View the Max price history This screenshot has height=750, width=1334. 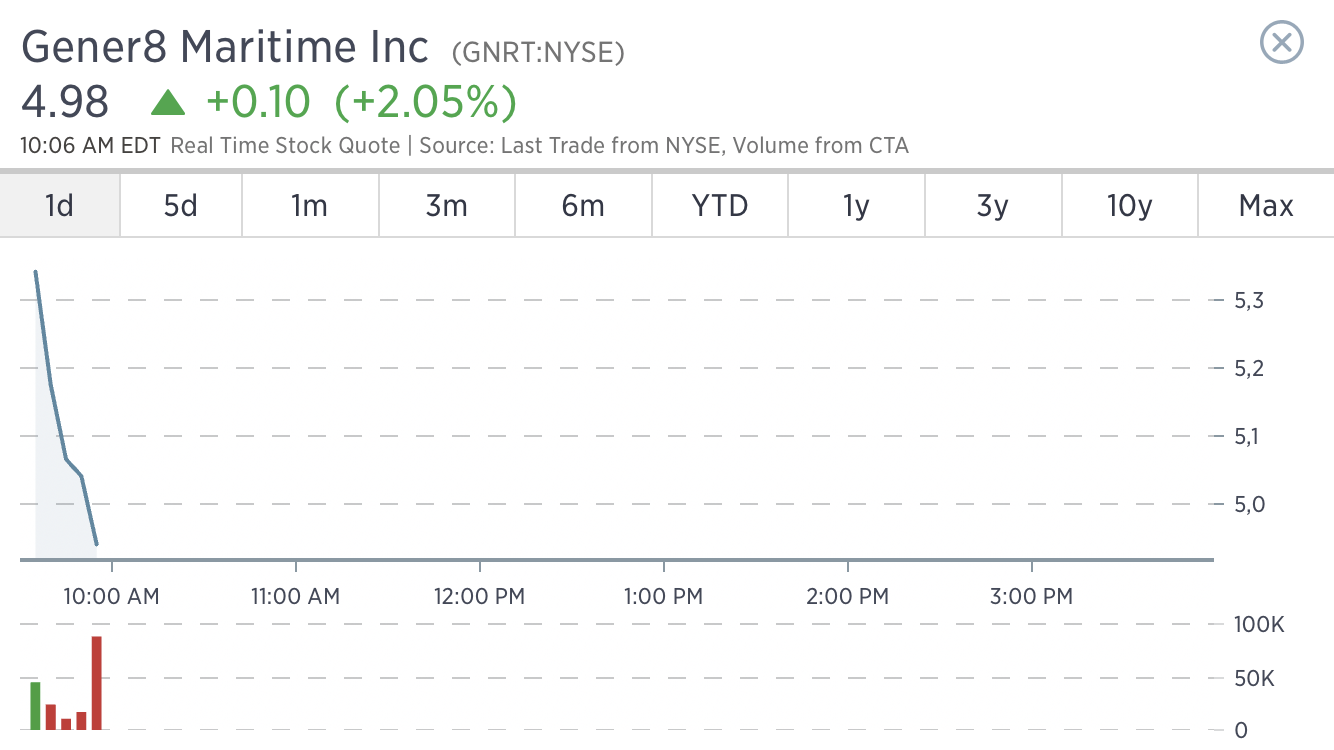tap(1266, 206)
